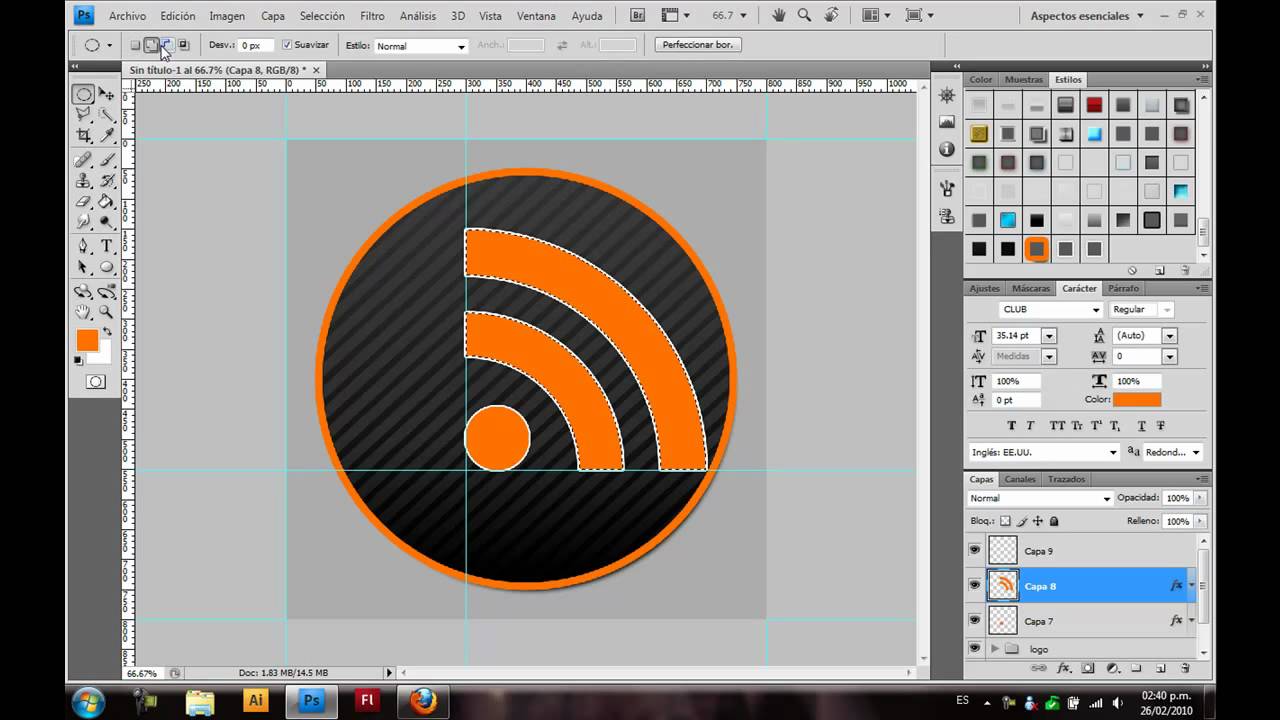Screen dimensions: 1280x720
Task: Select the Move tool
Action: (x=106, y=95)
